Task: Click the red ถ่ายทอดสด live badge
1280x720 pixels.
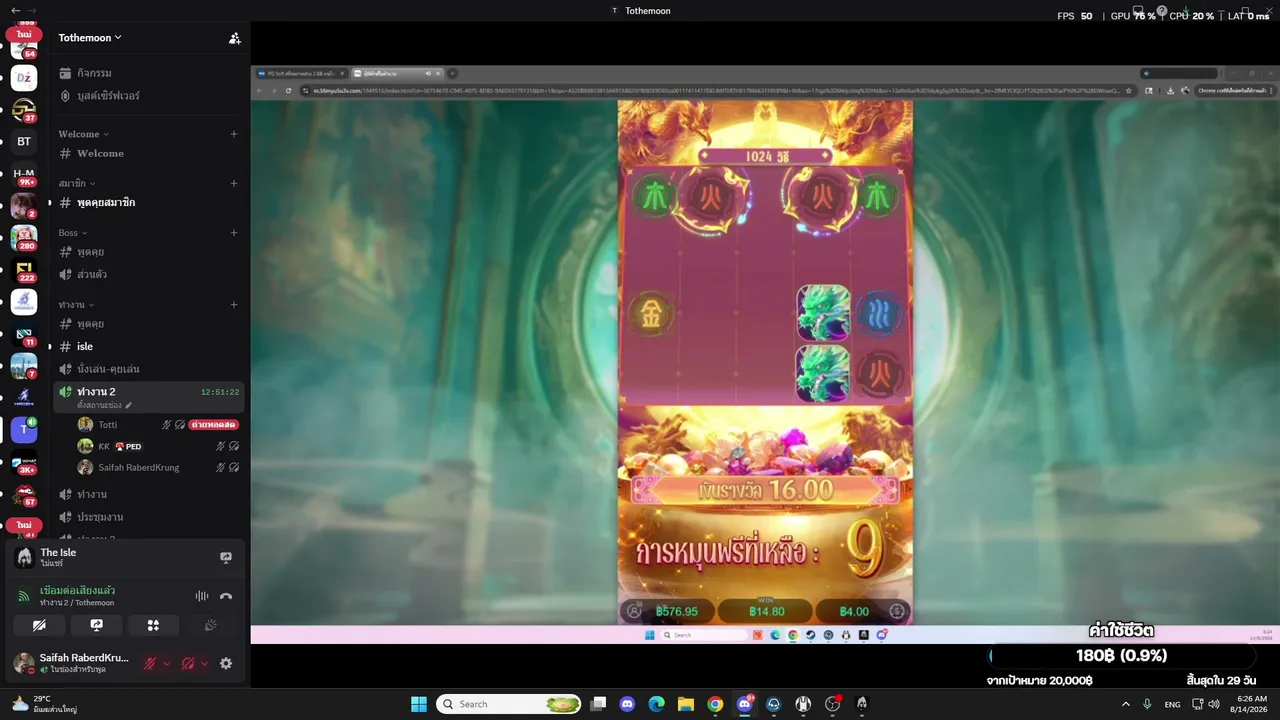Action: pos(213,425)
